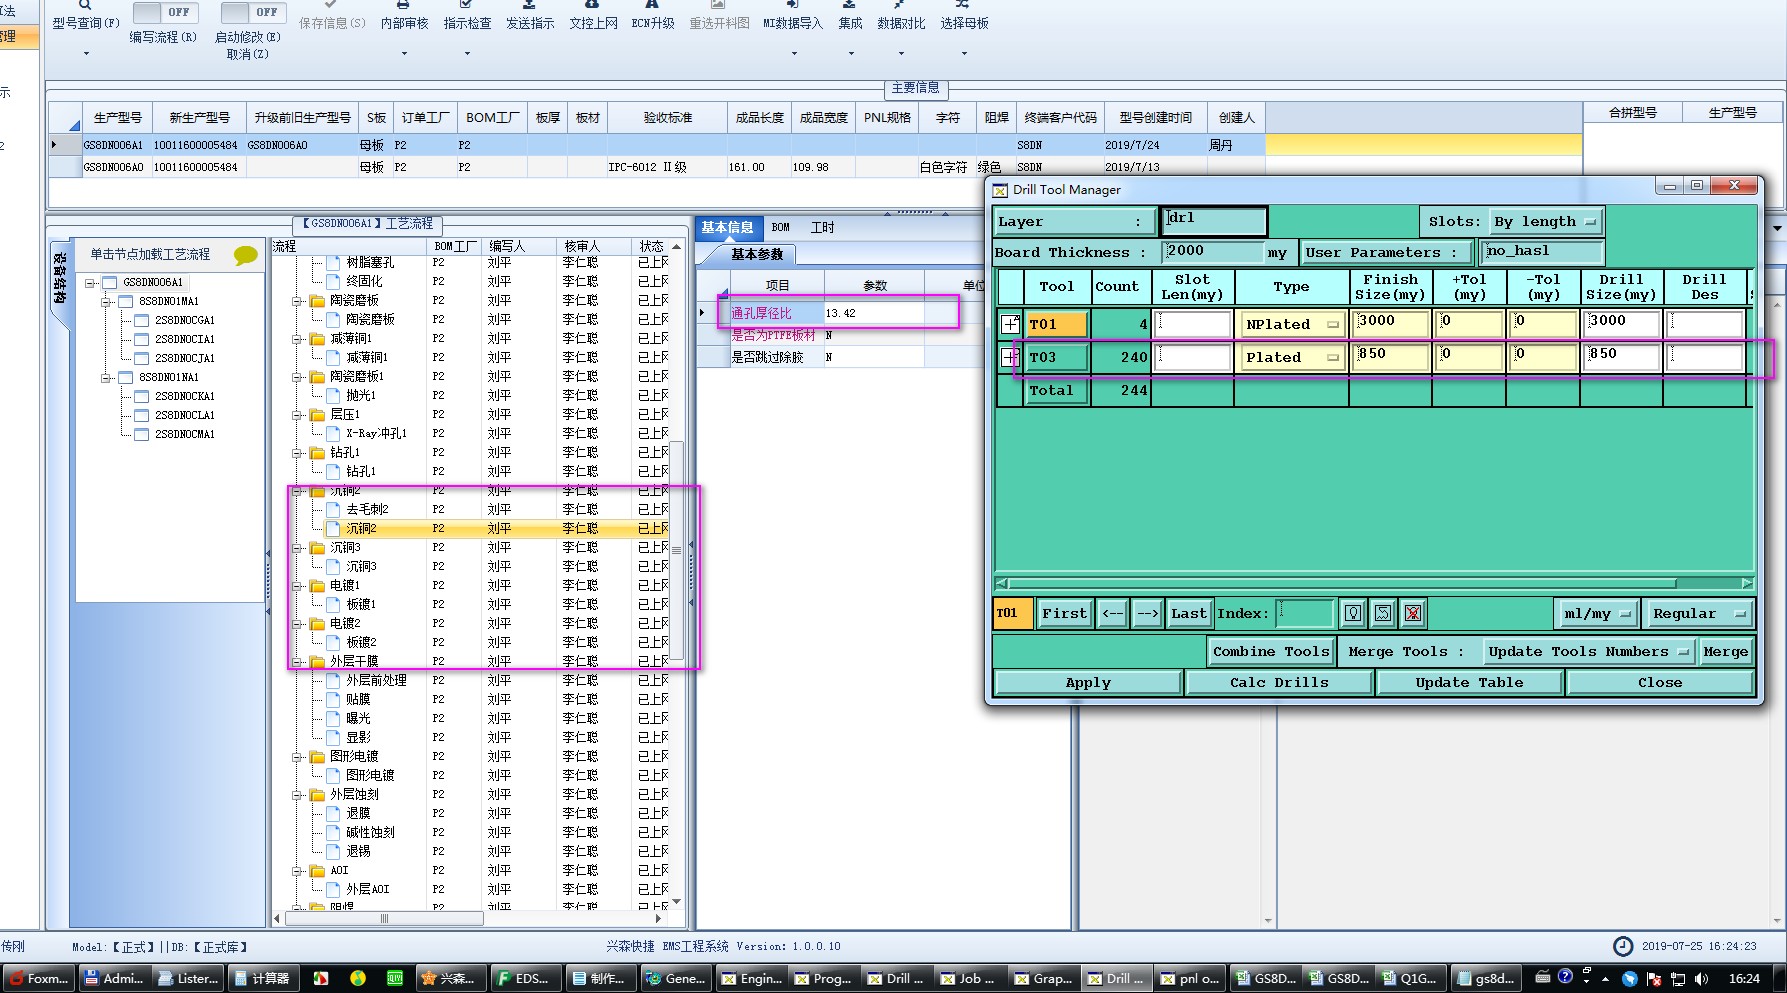Click the MI数据导入 toolbar icon

click(792, 5)
